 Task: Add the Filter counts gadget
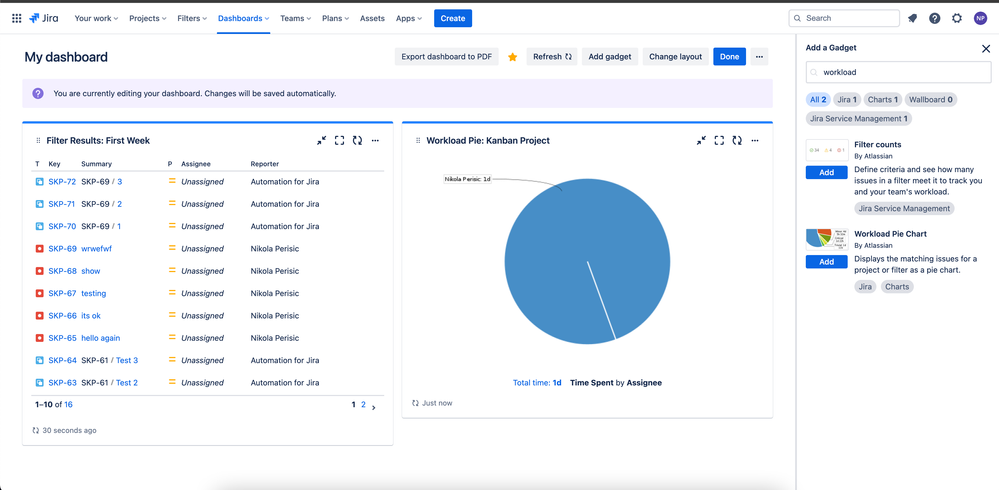[x=826, y=173]
